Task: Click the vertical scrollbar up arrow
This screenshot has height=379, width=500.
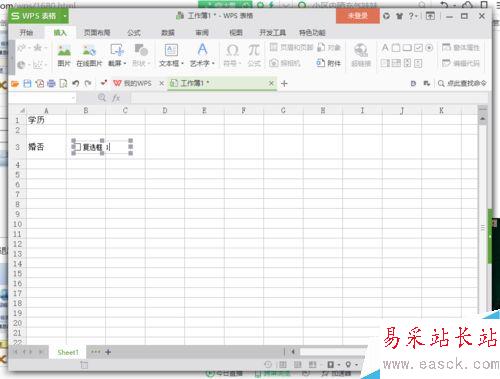Action: click(483, 119)
